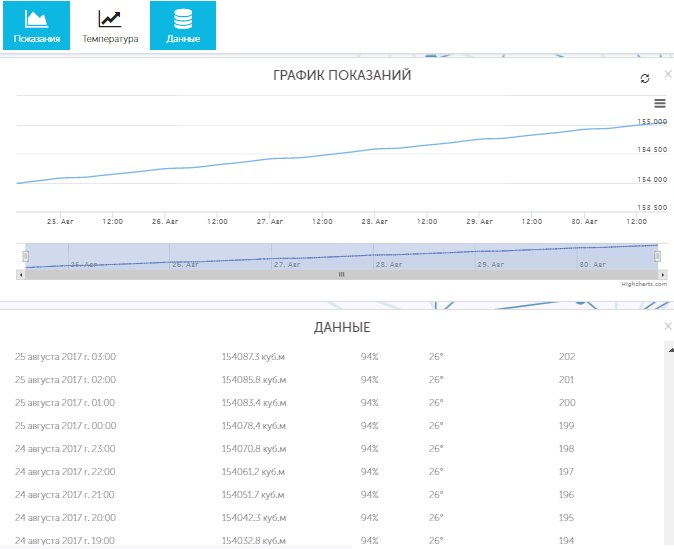Close the График показаний panel

(668, 74)
